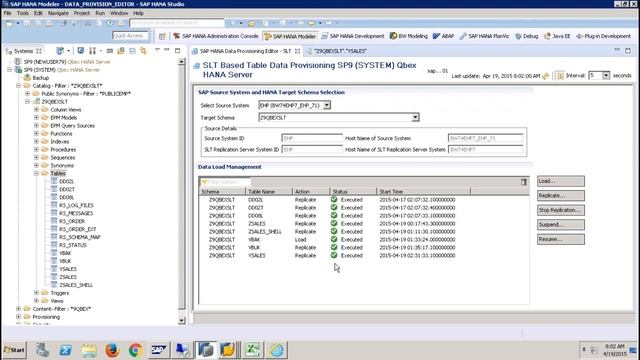640x360 pixels.
Task: Open PowerShell from the taskbar
Action: click(x=65, y=350)
